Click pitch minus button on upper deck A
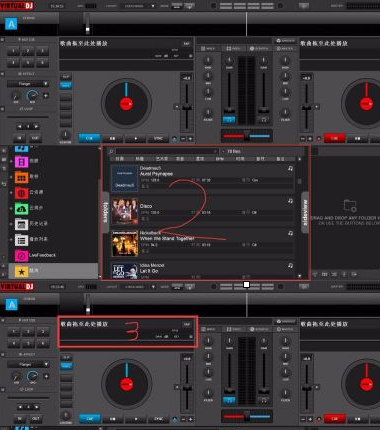Image resolution: width=380 pixels, height=430 pixels. (x=183, y=139)
